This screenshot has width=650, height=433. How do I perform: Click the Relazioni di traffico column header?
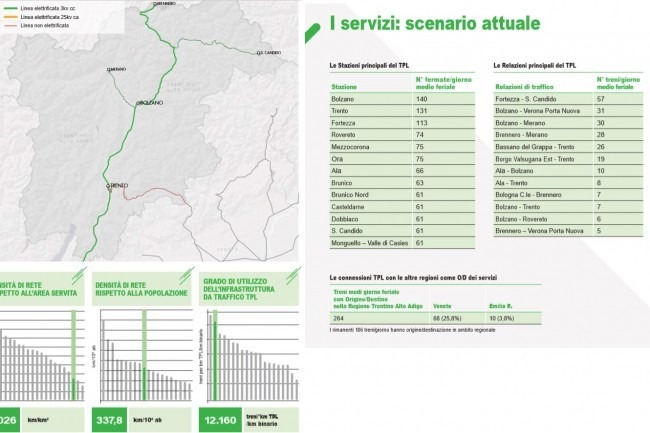tap(524, 87)
